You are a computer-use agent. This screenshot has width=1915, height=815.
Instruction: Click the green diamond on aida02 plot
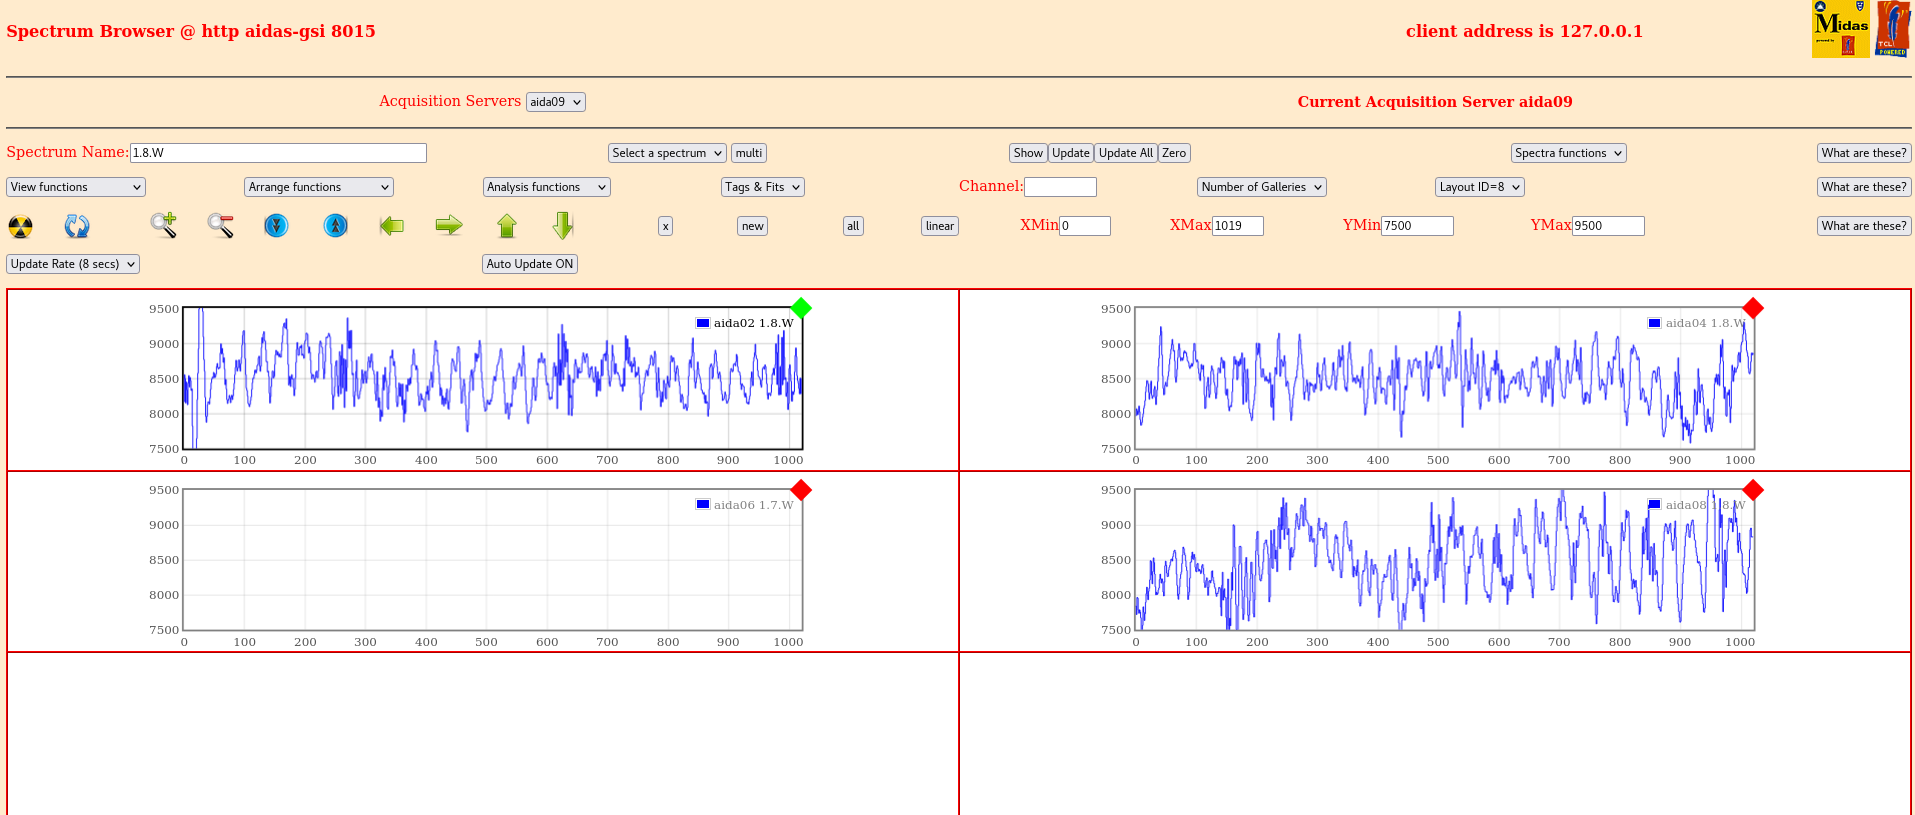tap(801, 308)
